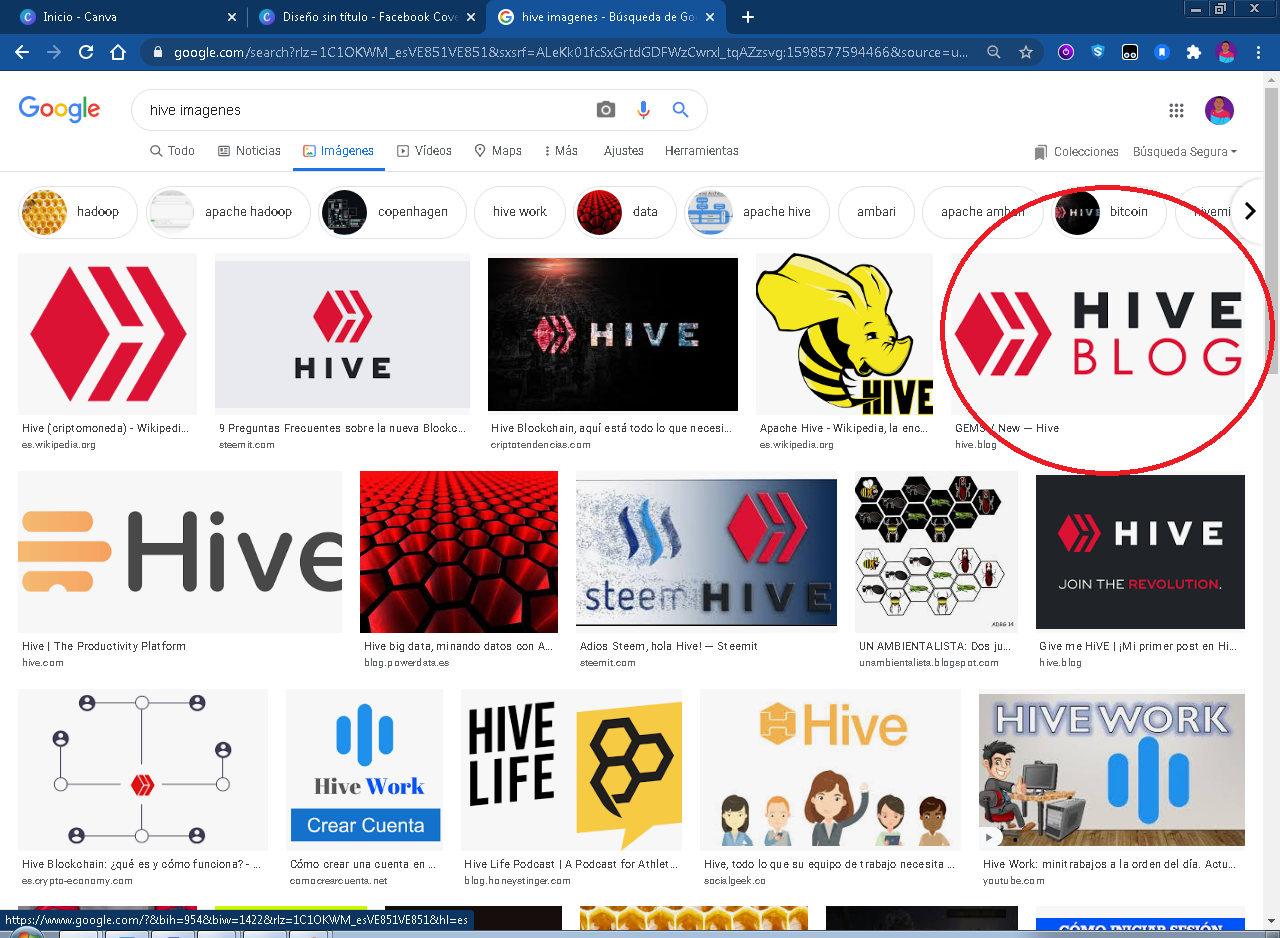Open the Join the Revolution Hive image
The height and width of the screenshot is (938, 1280).
click(1140, 552)
